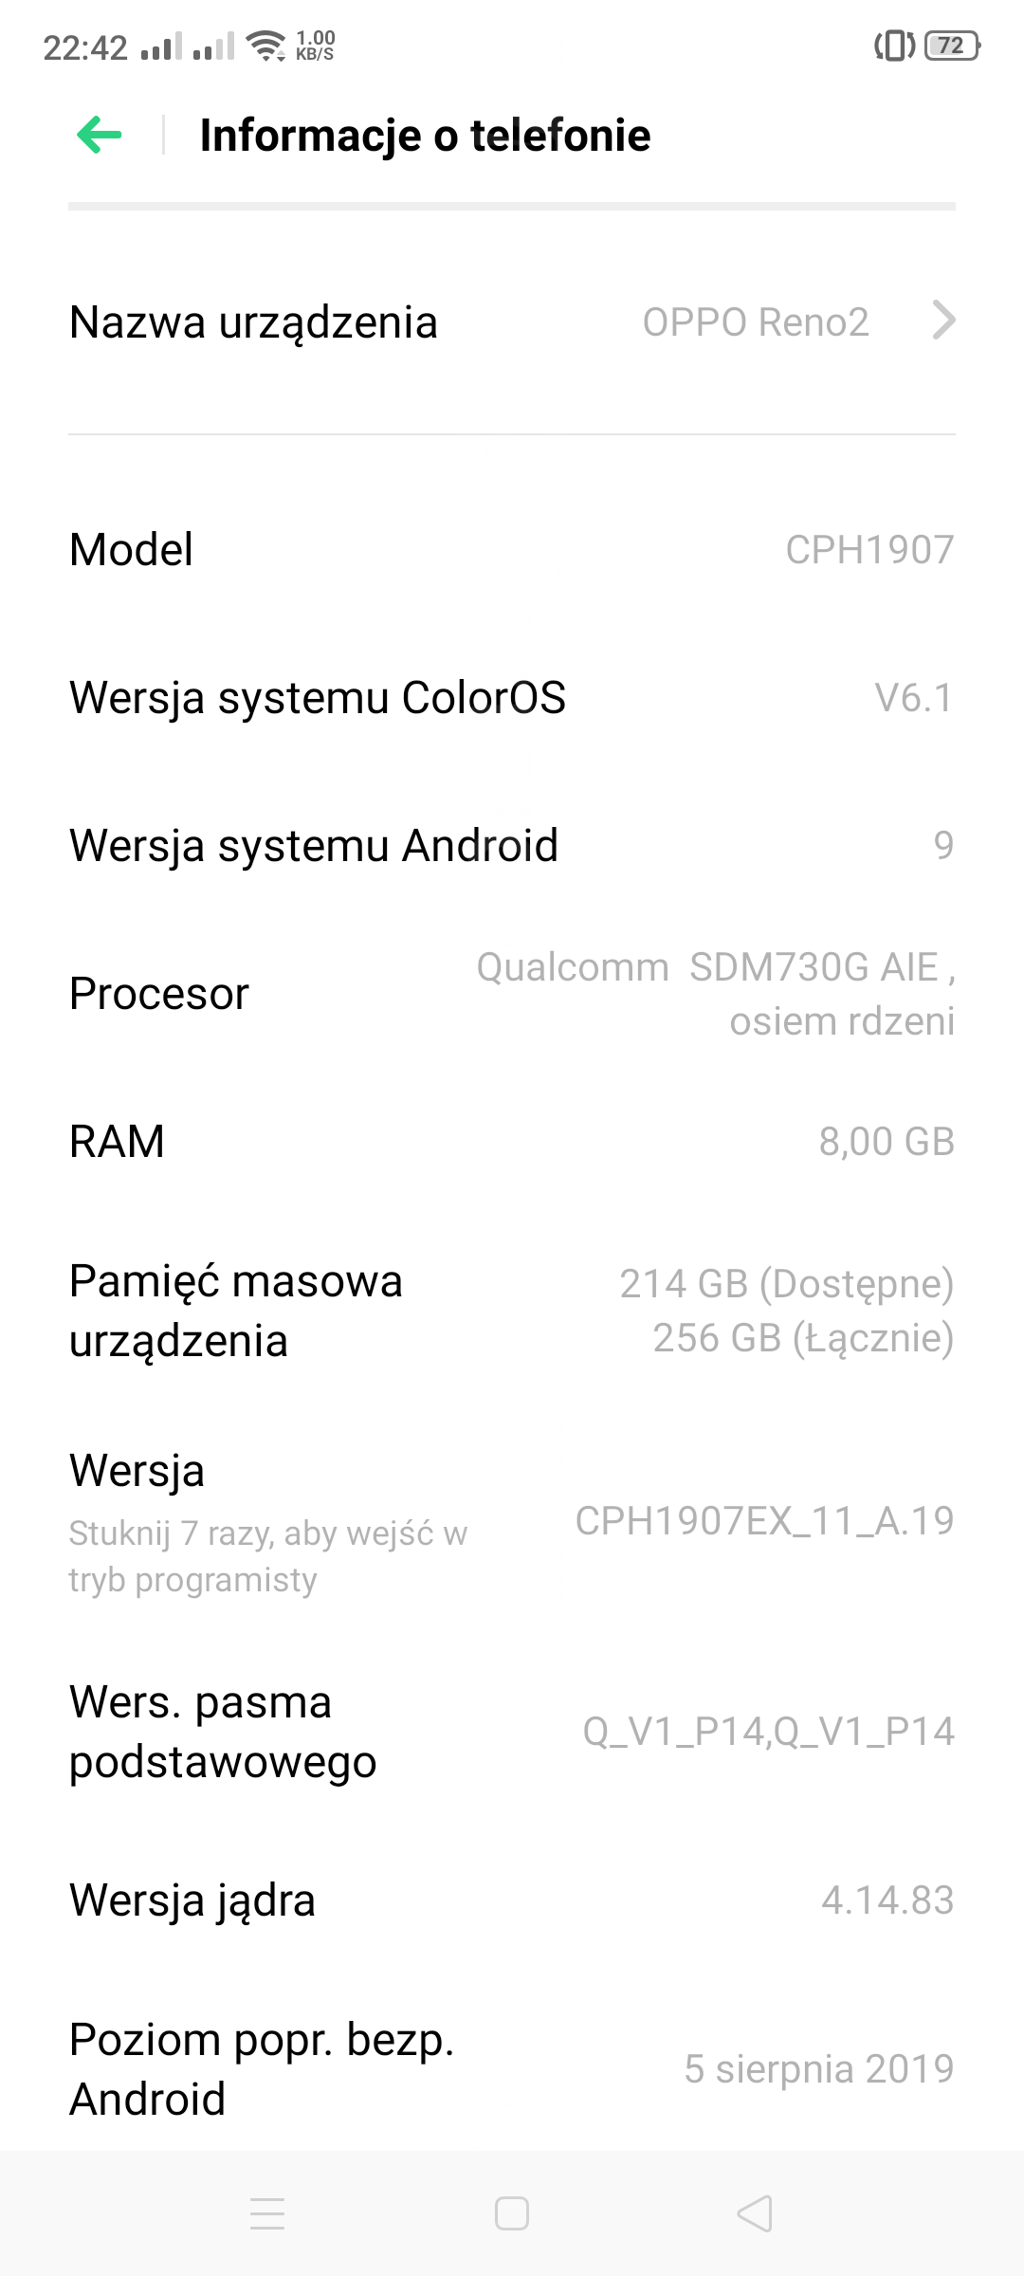Tap the Wersja jądra row

tap(512, 1899)
